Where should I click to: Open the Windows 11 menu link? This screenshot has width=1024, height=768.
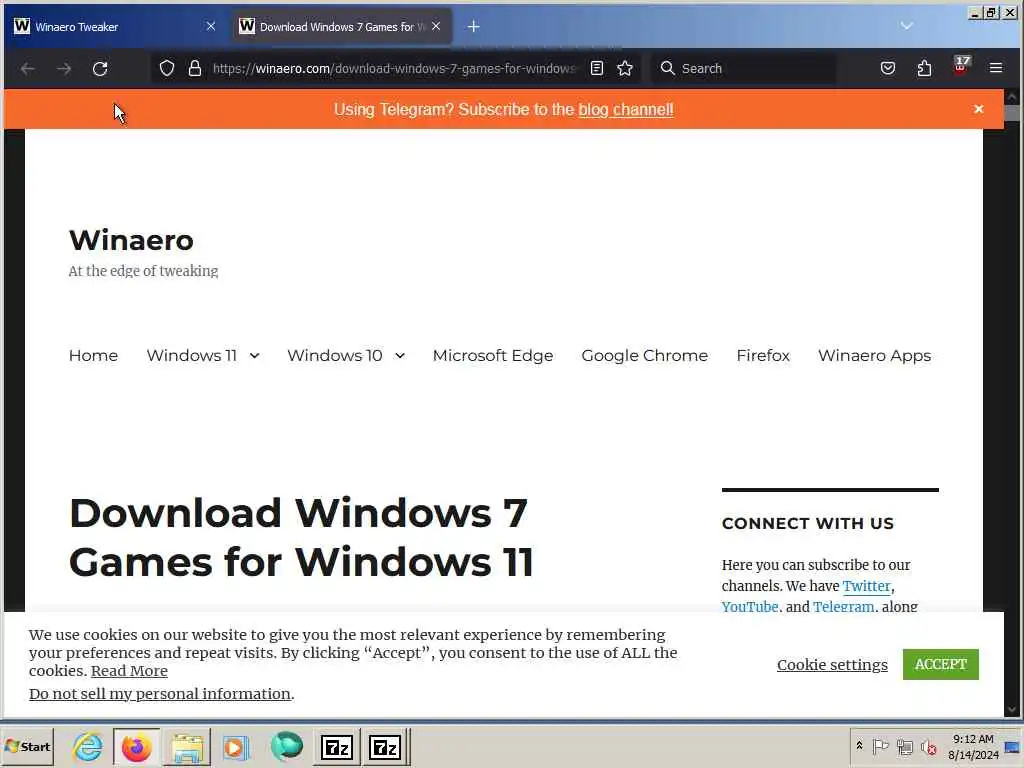(x=191, y=356)
